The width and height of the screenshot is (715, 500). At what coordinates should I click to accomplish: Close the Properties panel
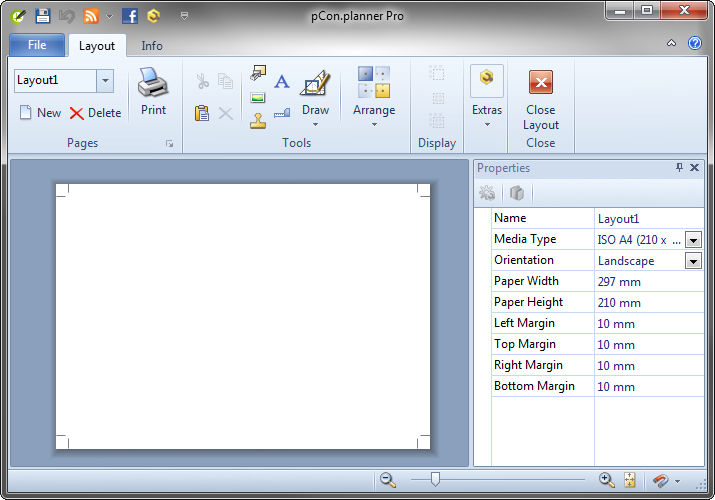(694, 168)
